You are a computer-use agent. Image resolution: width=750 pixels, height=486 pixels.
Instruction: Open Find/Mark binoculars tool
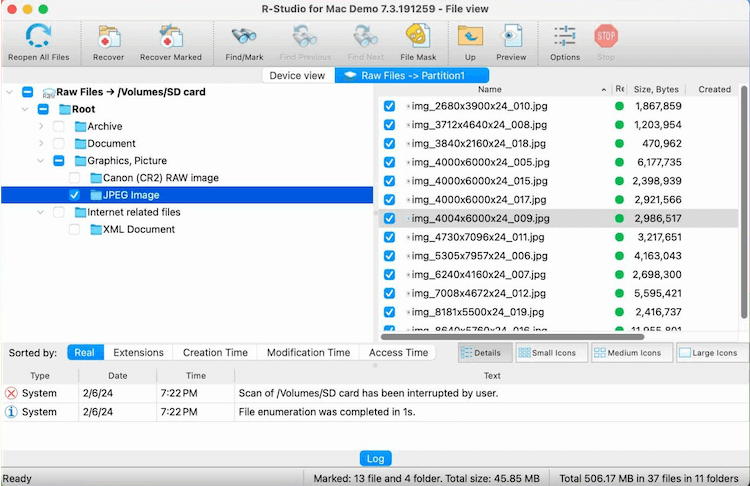[x=244, y=38]
